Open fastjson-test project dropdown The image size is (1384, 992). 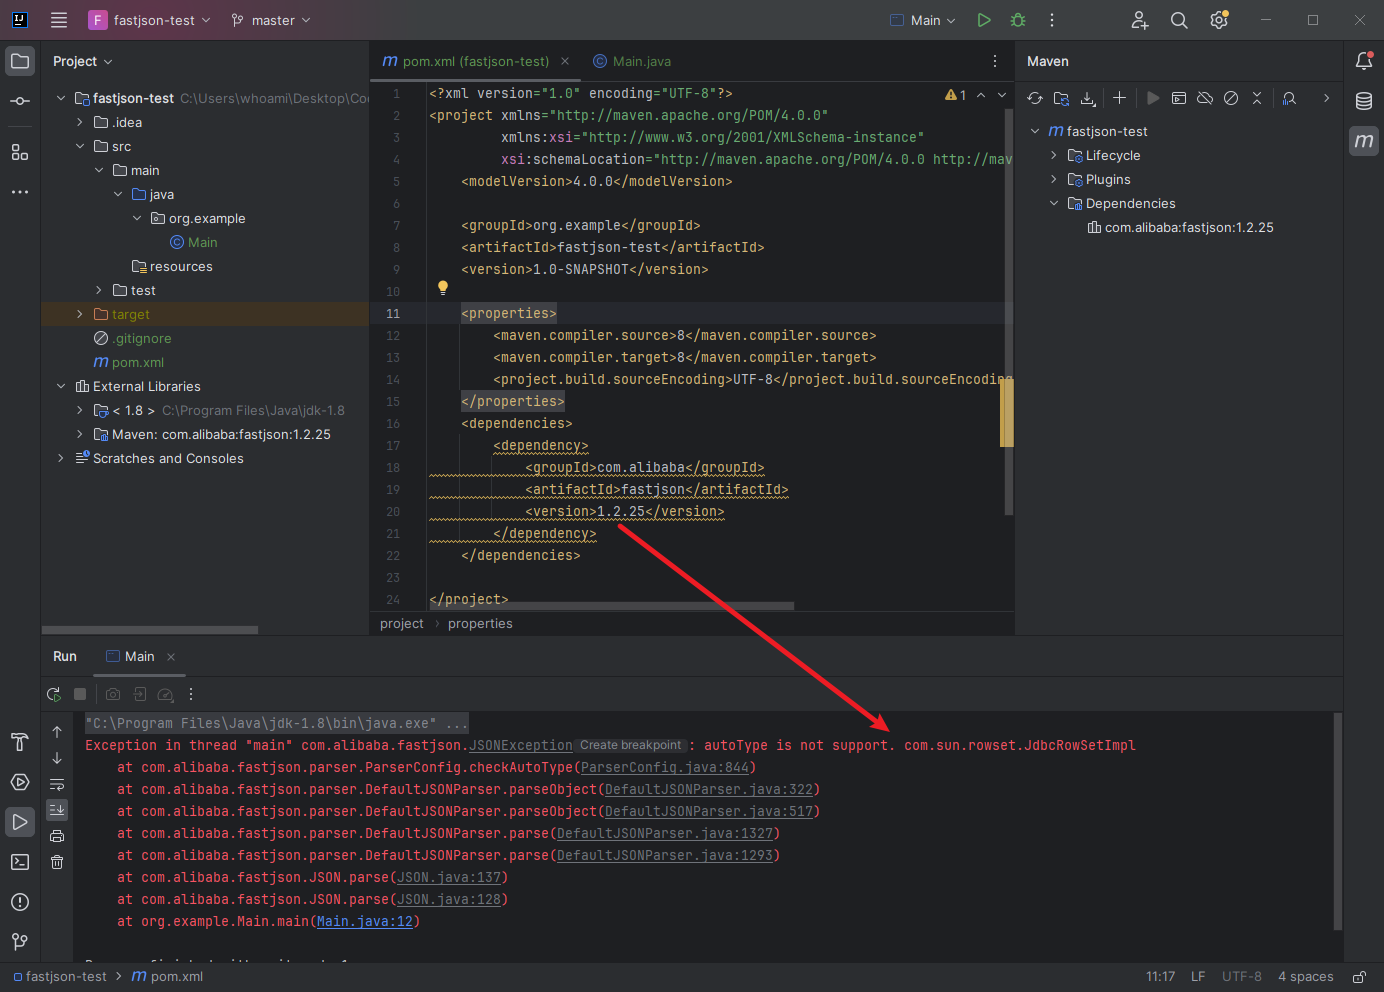[150, 20]
